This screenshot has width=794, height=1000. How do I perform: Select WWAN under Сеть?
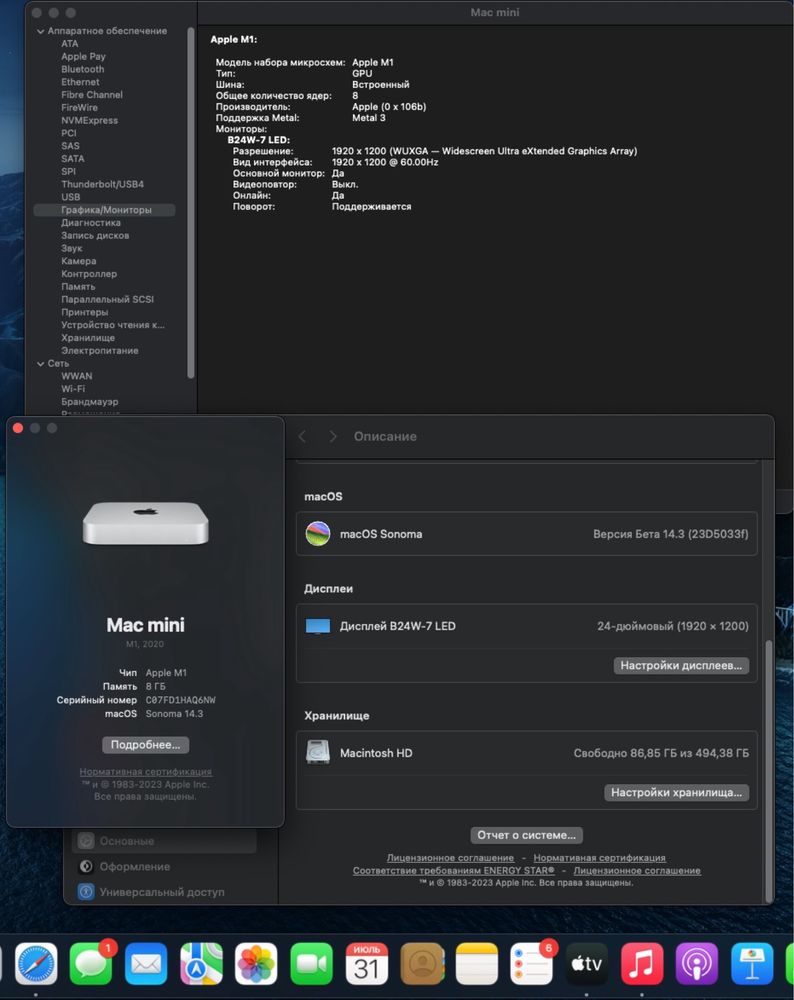tap(77, 376)
